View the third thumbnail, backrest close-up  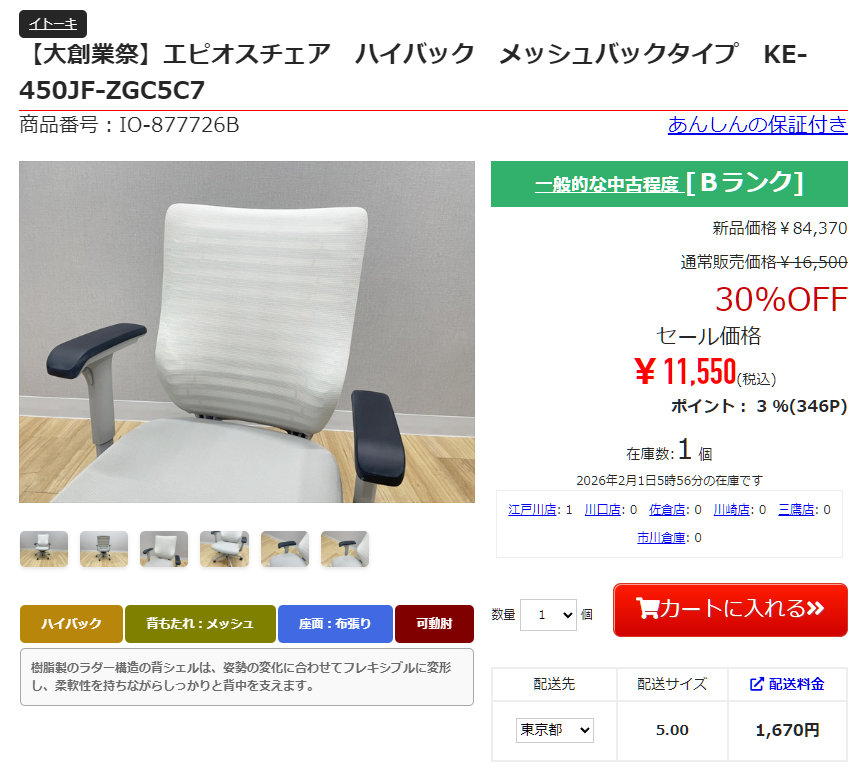coord(164,549)
